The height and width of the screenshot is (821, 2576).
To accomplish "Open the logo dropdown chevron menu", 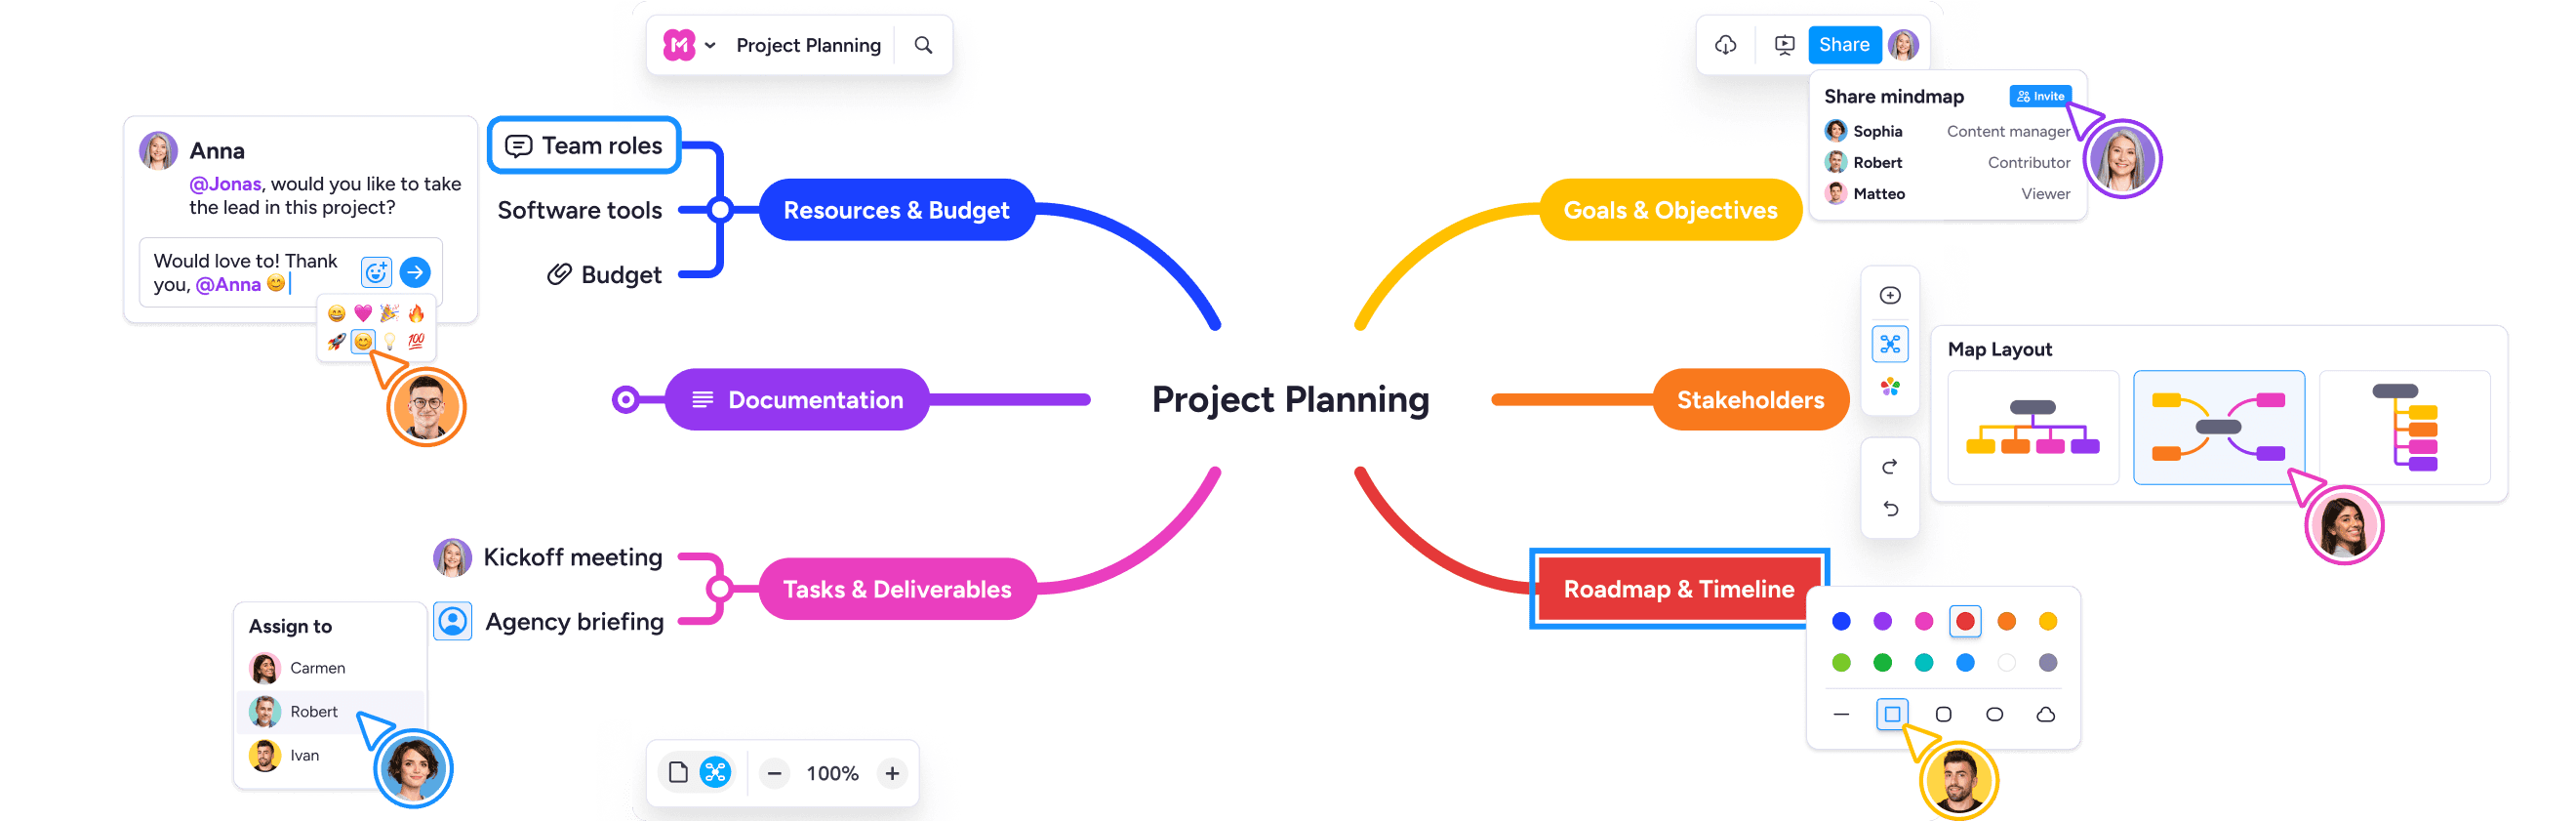I will click(x=710, y=45).
